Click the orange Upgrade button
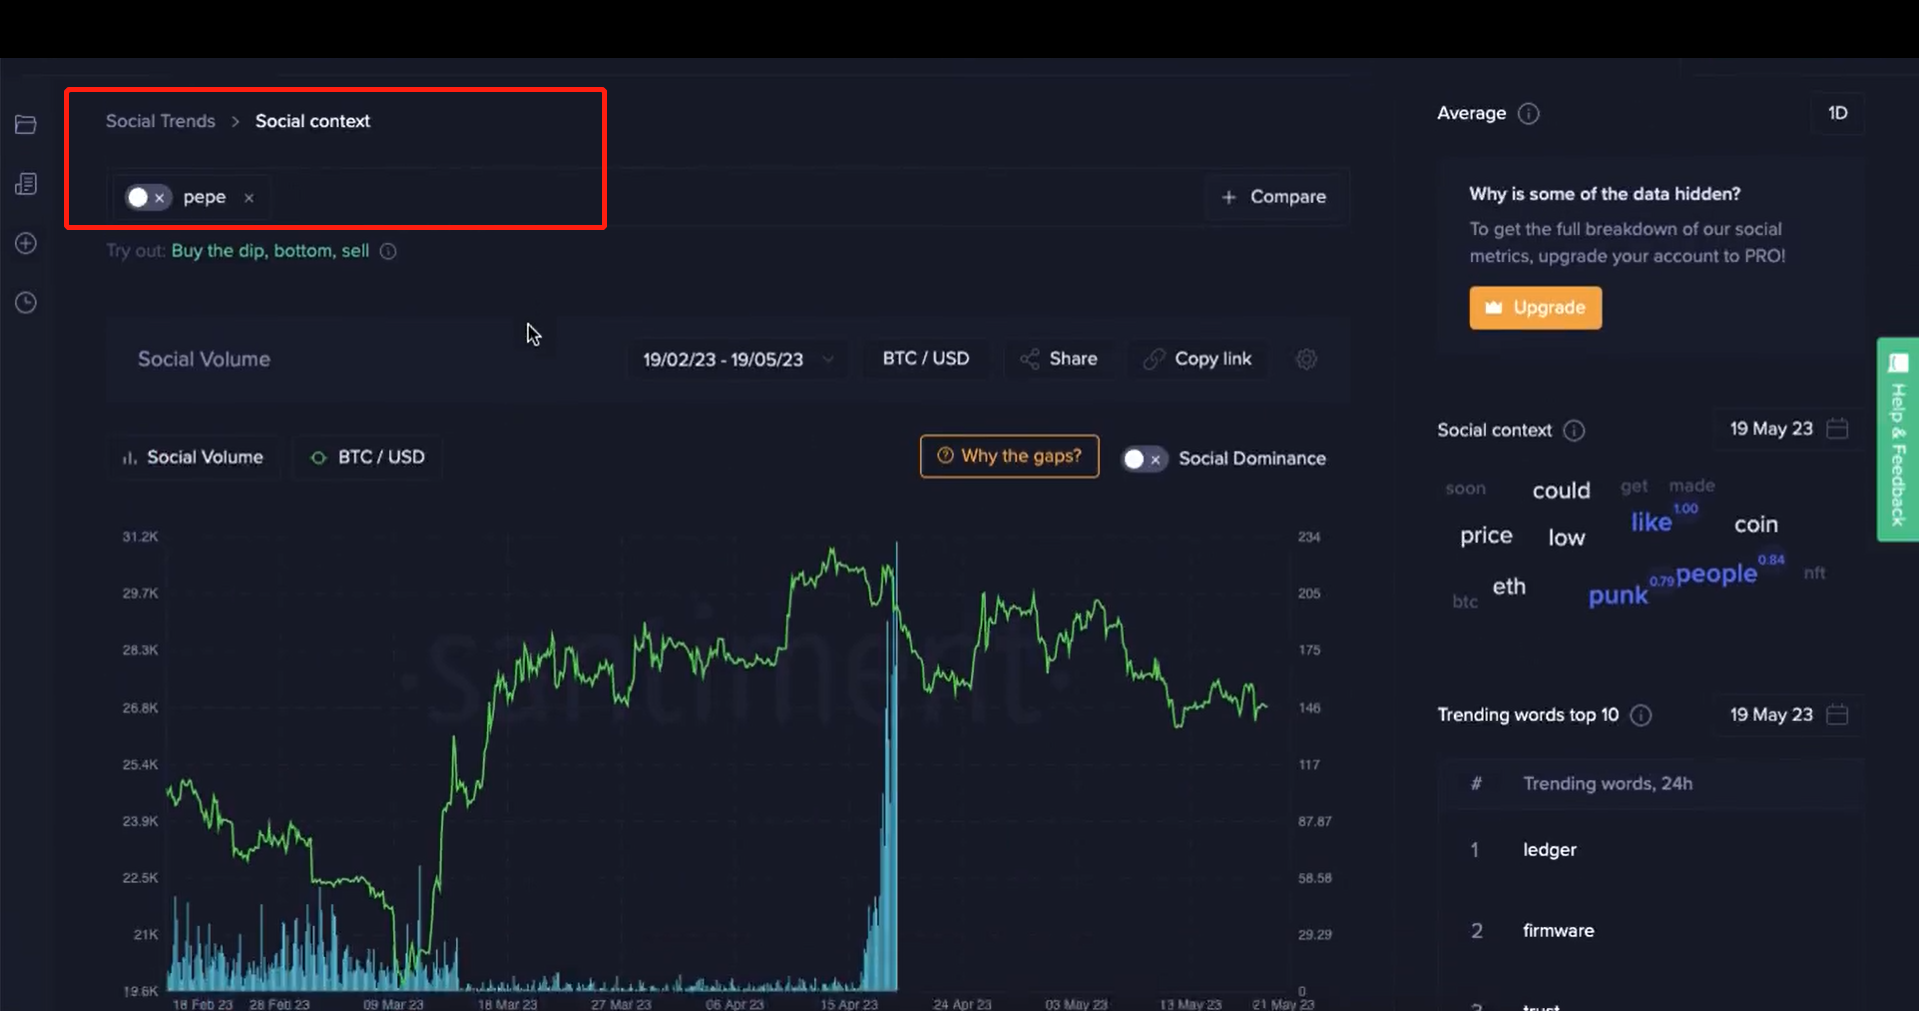Screen dimensions: 1919x1011 point(1535,308)
